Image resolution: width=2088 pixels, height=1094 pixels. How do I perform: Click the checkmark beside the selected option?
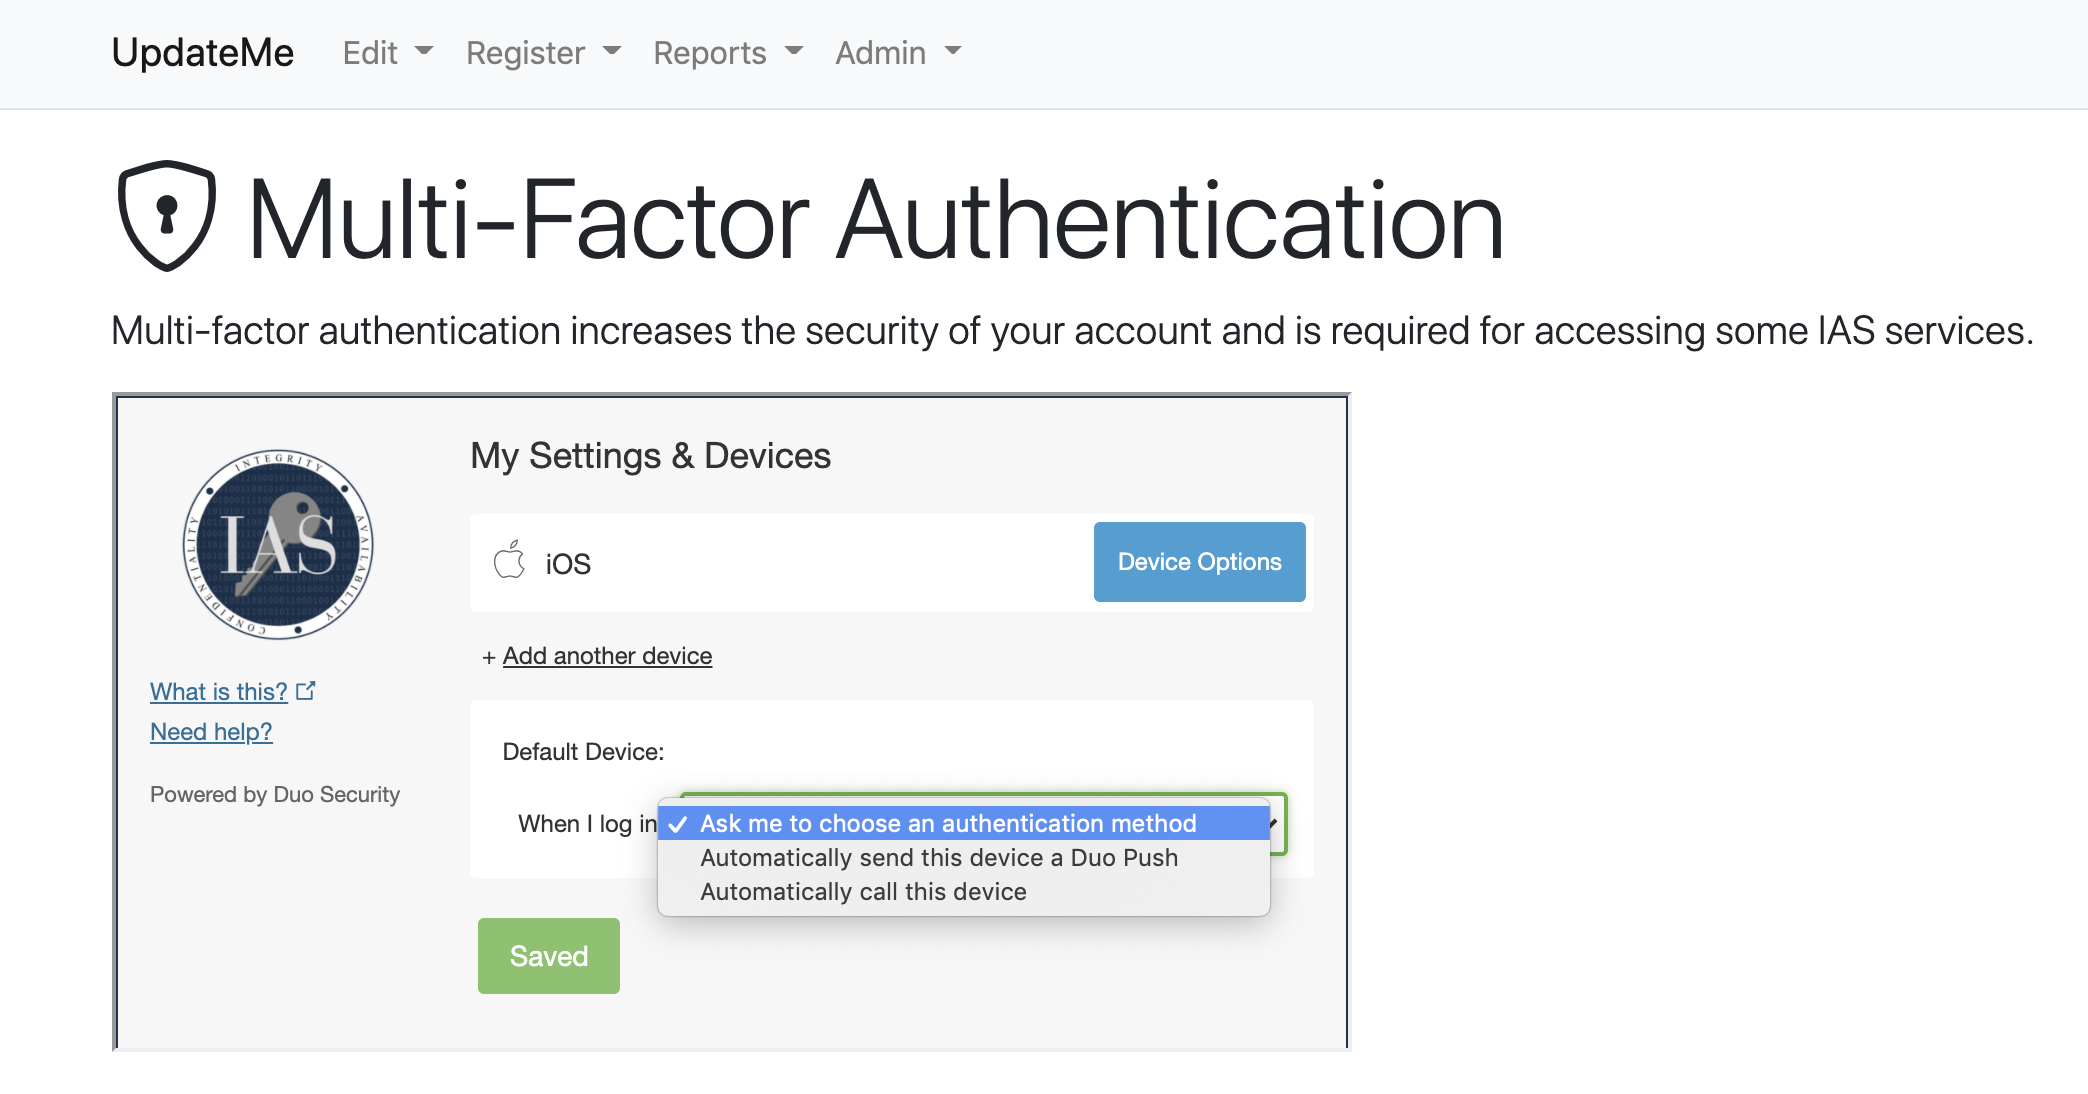click(x=678, y=824)
